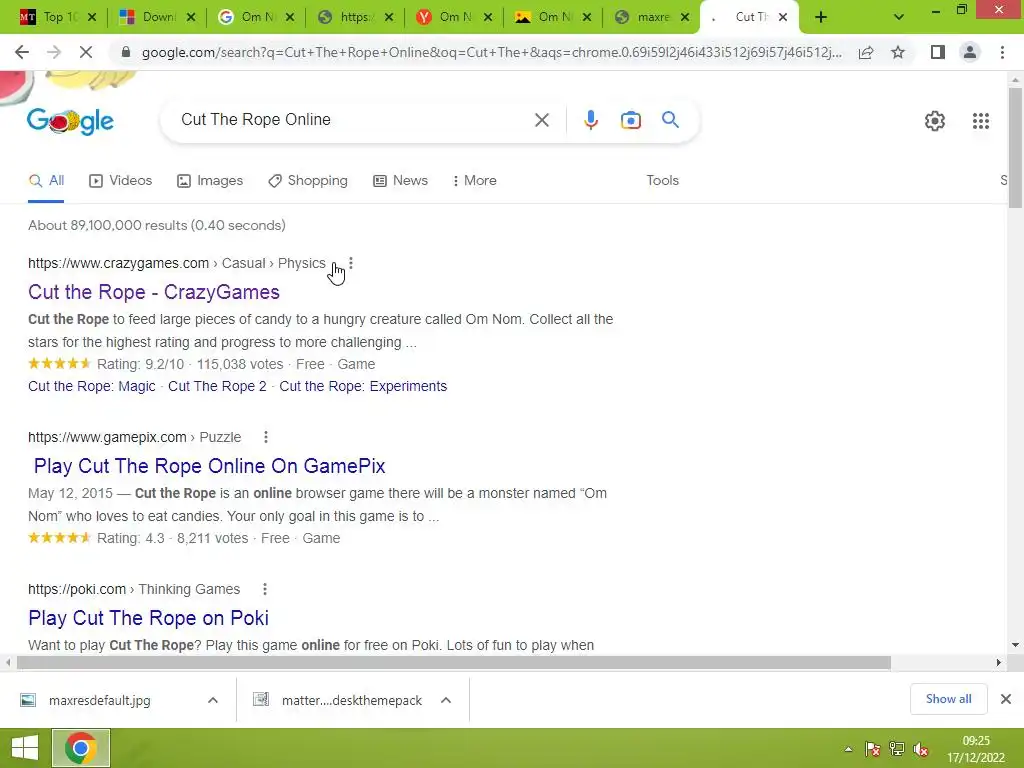
Task: Stop loading the page
Action: 86,52
